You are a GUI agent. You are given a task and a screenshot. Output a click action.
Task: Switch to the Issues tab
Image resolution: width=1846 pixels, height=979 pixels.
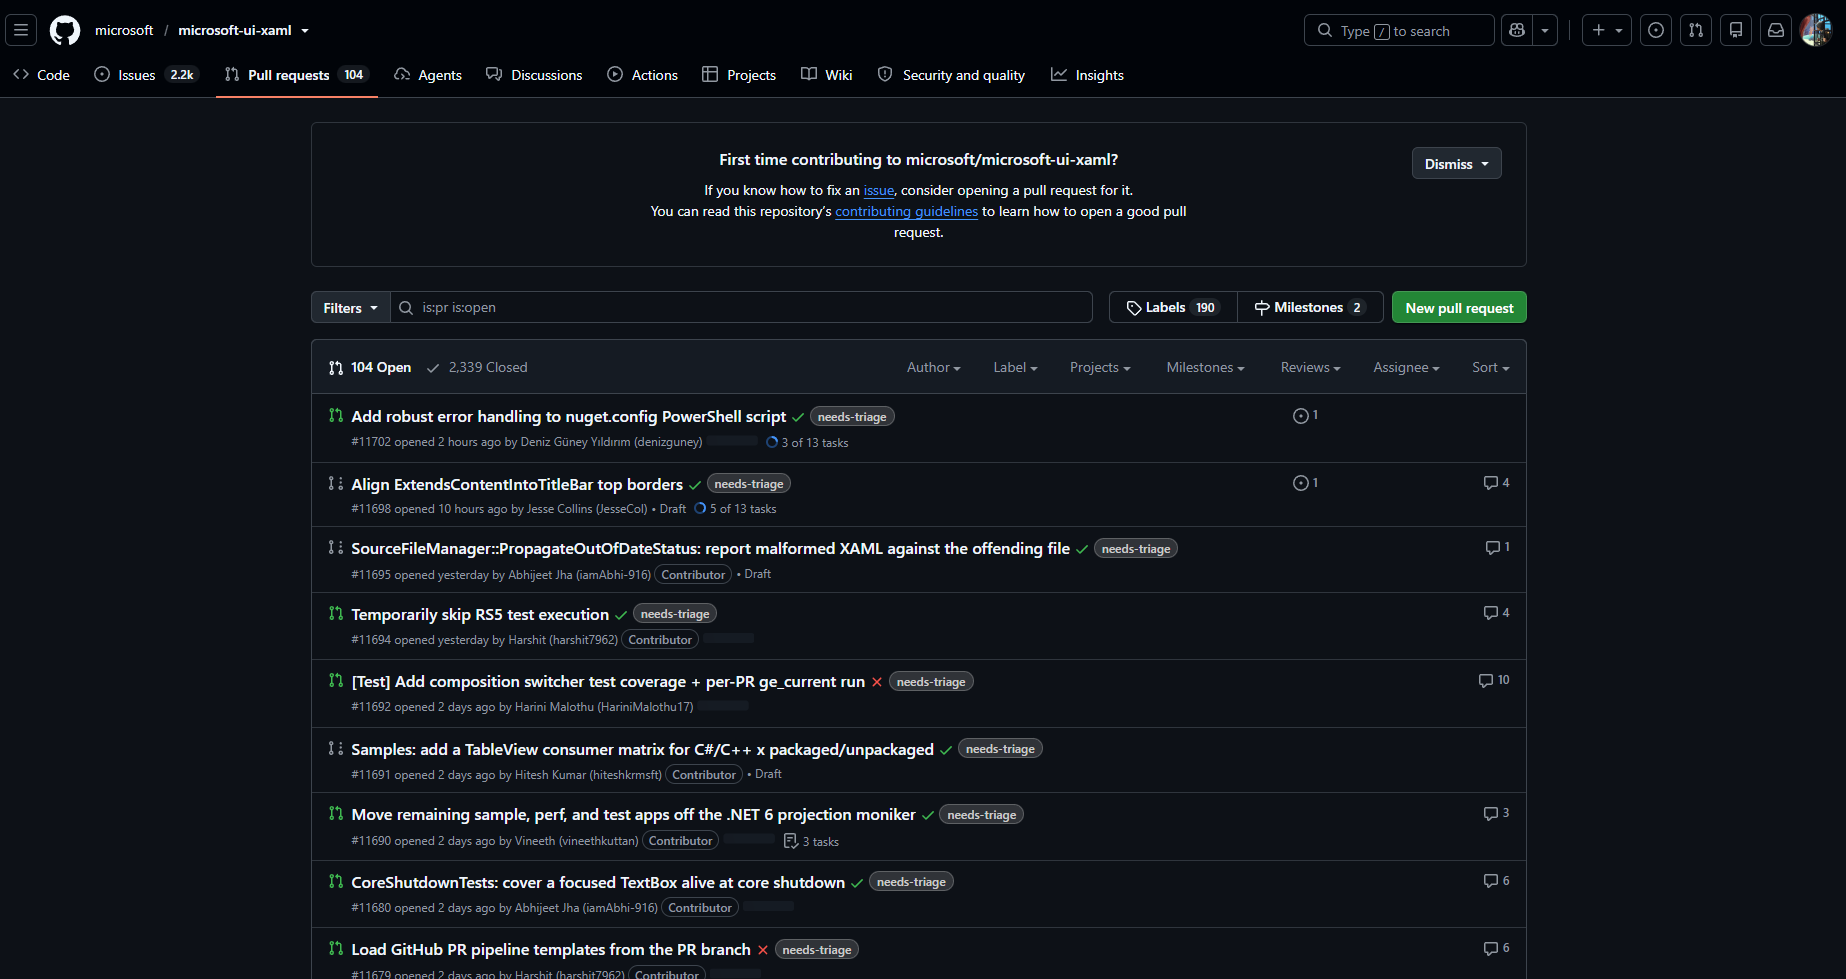tap(146, 75)
